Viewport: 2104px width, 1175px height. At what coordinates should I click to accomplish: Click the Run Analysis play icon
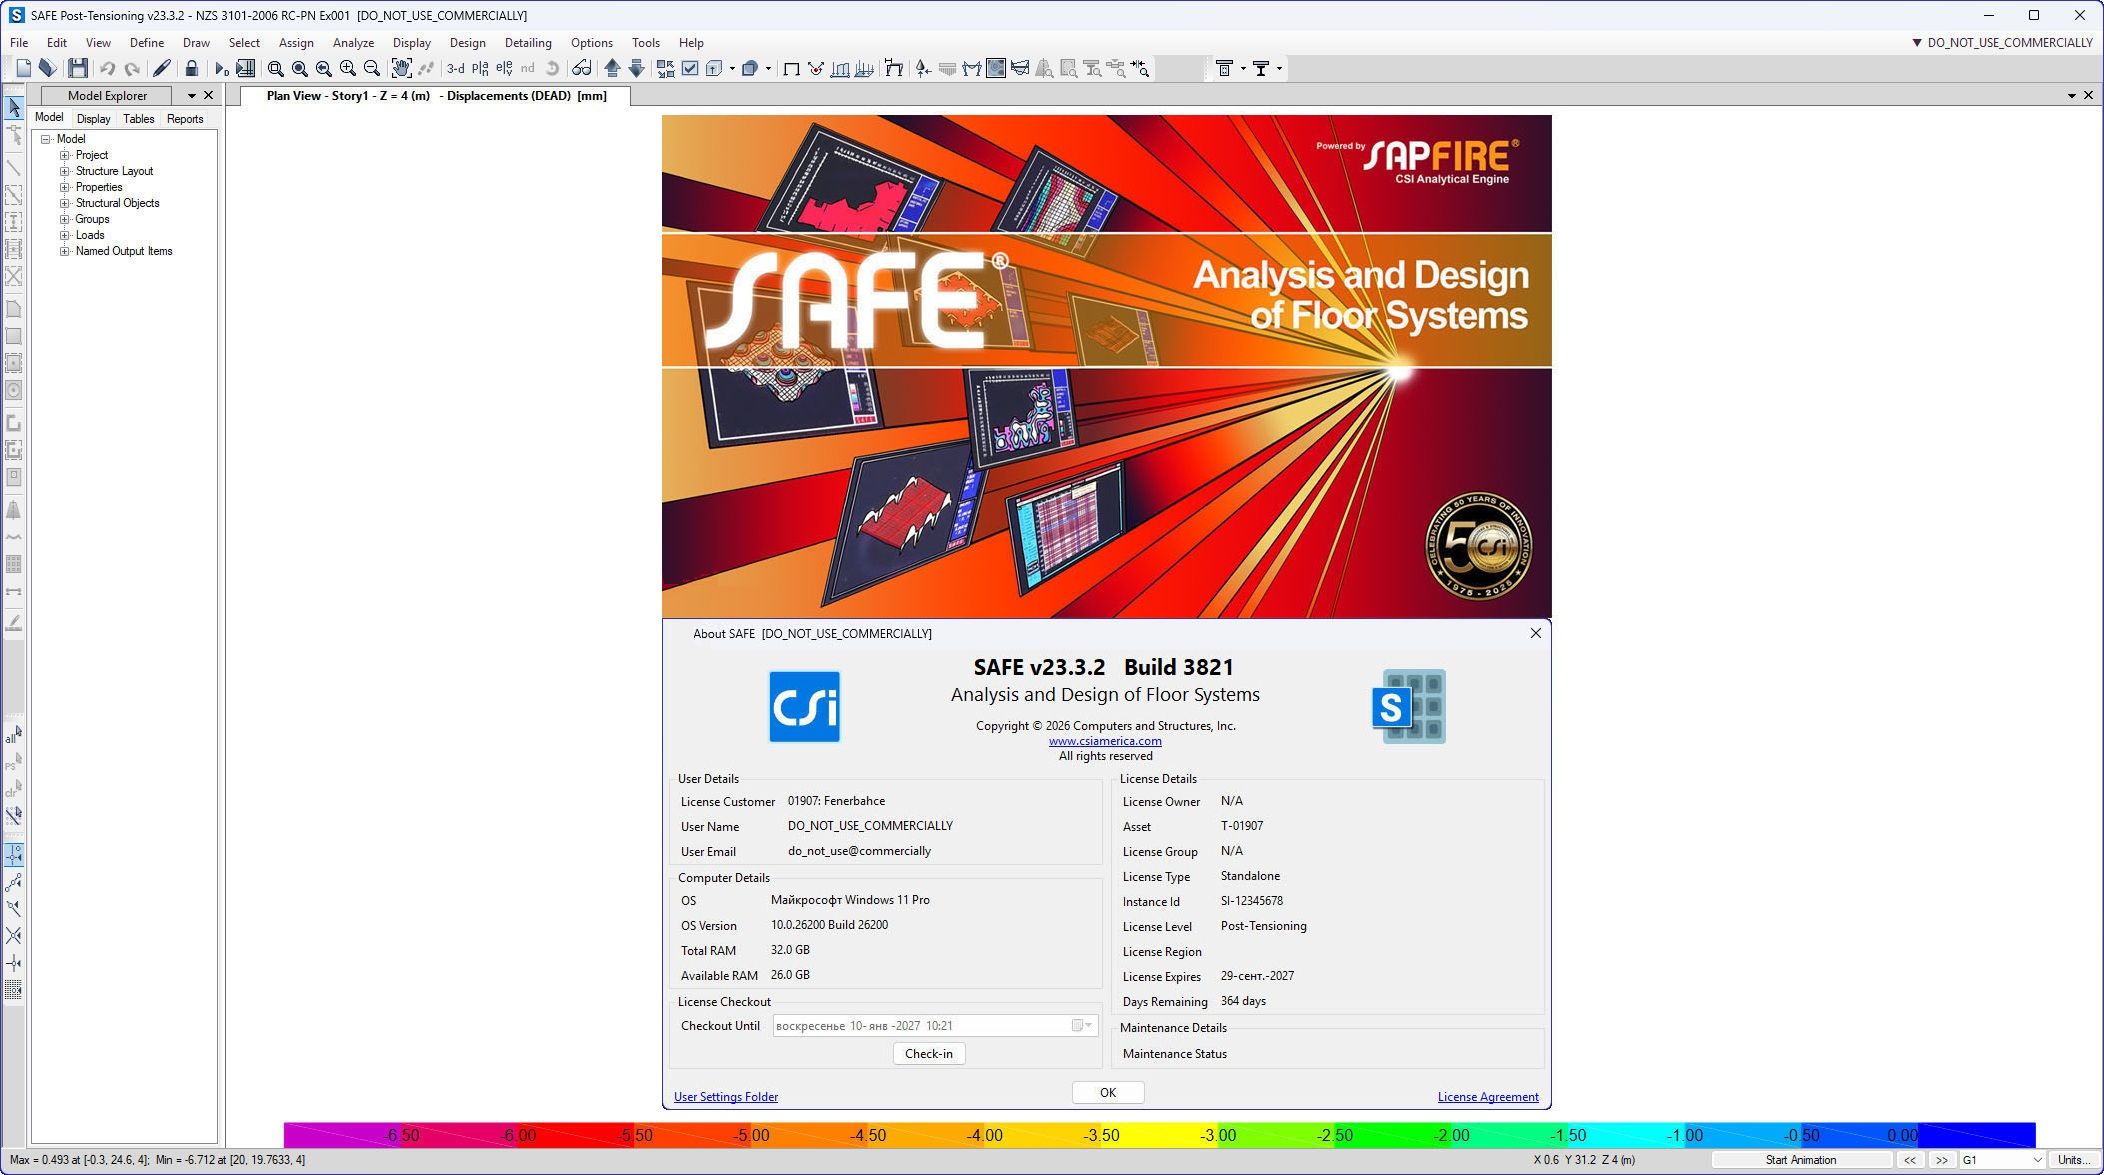pyautogui.click(x=221, y=68)
